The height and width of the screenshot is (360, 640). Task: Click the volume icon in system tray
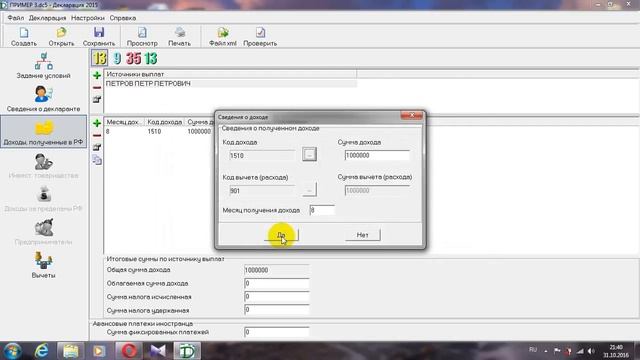591,351
